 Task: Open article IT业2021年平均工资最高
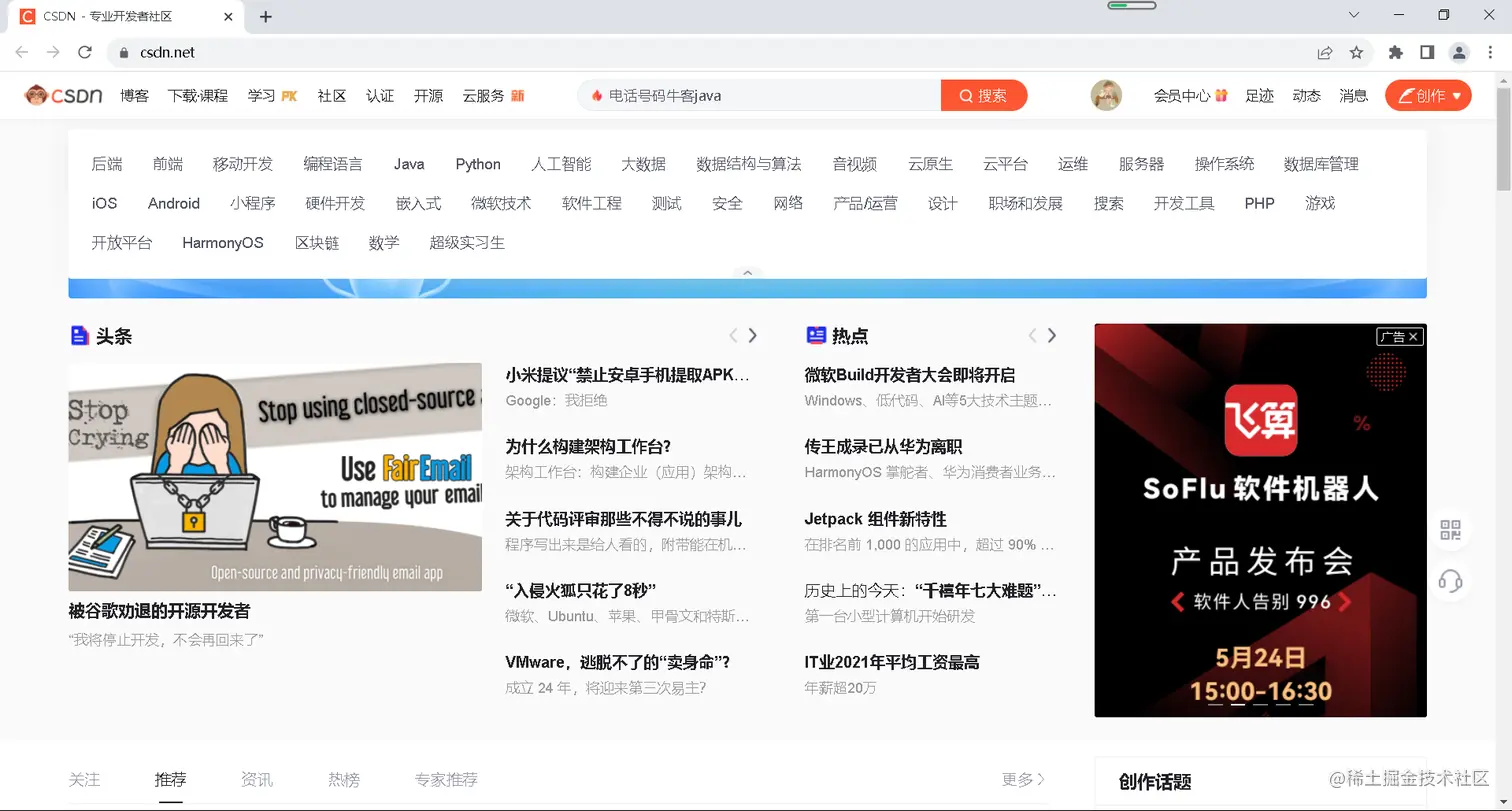pyautogui.click(x=892, y=662)
